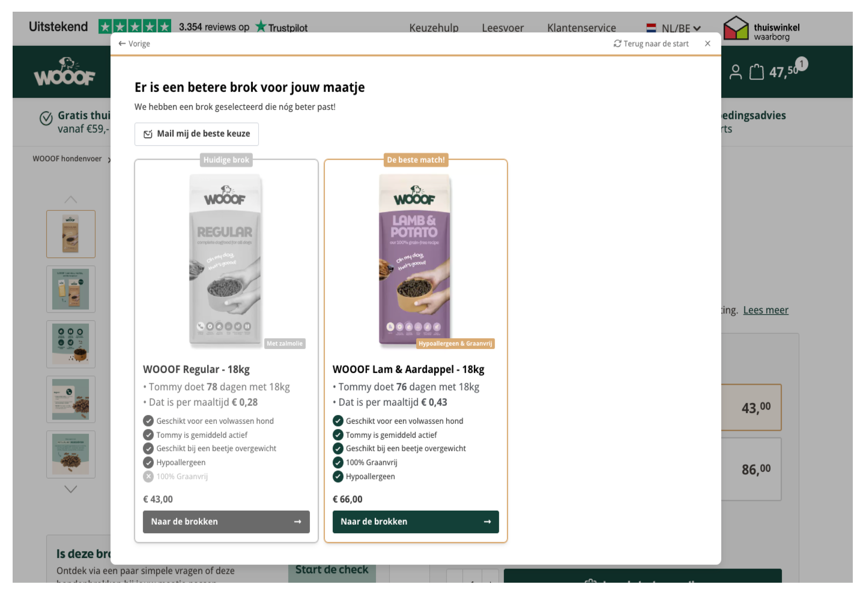Open Lam & Aardappel Naar de brokken button
The height and width of the screenshot is (593, 864).
point(415,521)
